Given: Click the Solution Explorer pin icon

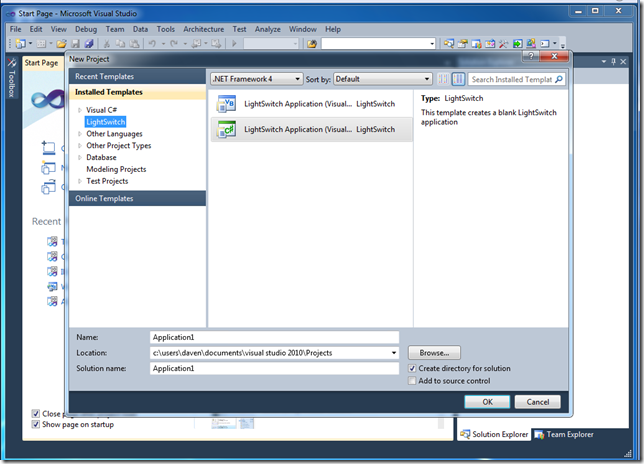Looking at the screenshot, I should pos(613,62).
